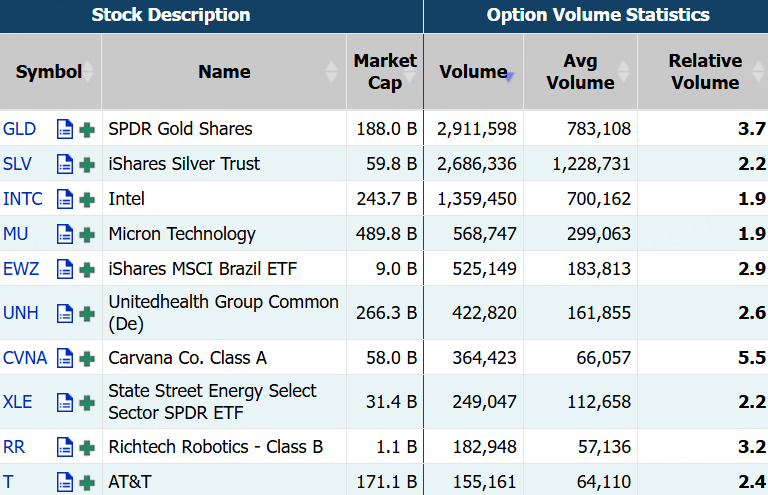Open the RR quote details icon

(x=66, y=447)
